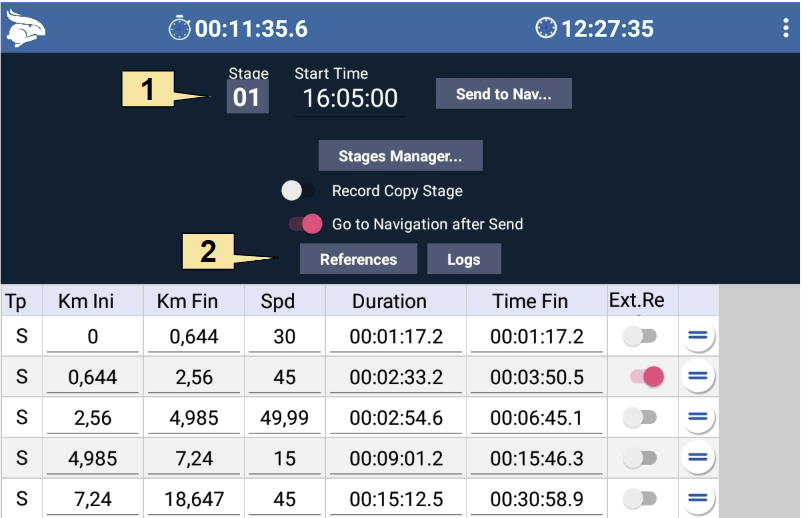Edit the Start Time field 16:05:00
This screenshot has width=806, height=518.
point(350,99)
